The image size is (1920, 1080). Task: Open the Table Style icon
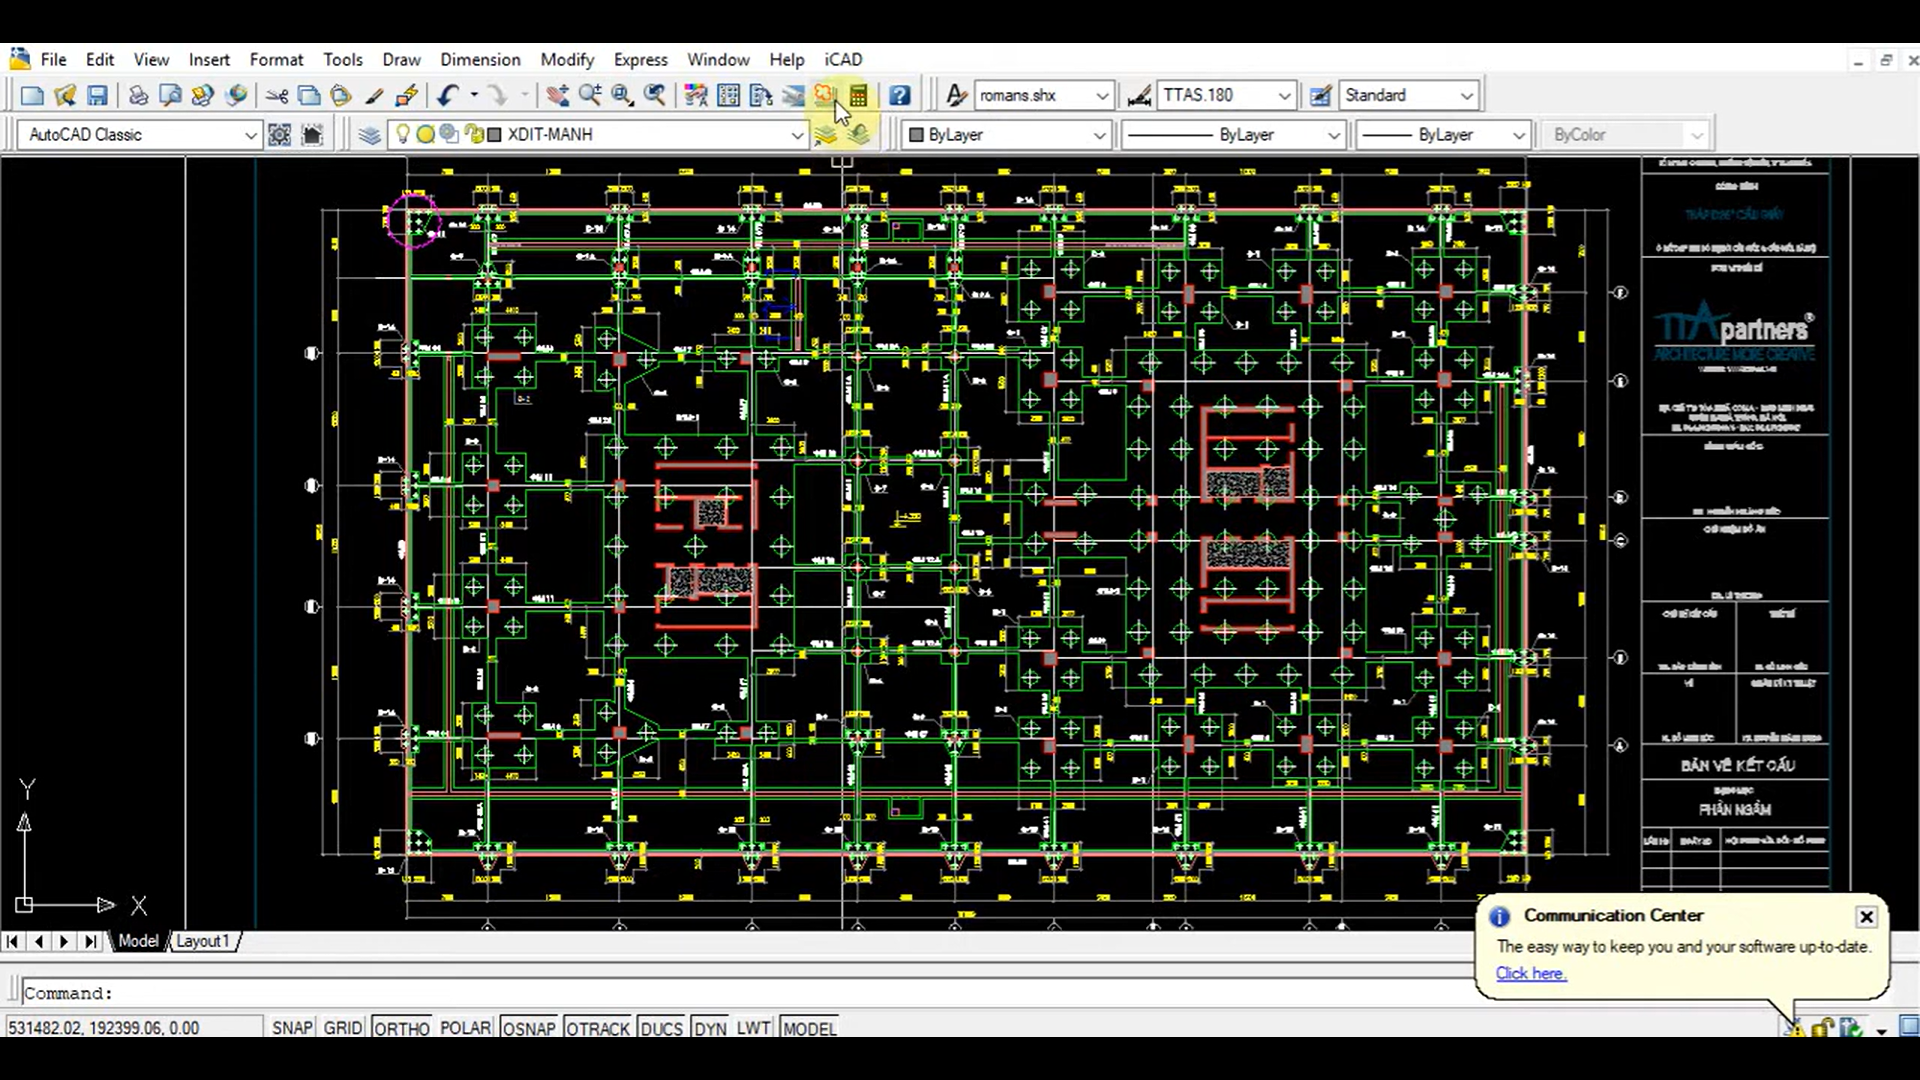coord(1321,96)
